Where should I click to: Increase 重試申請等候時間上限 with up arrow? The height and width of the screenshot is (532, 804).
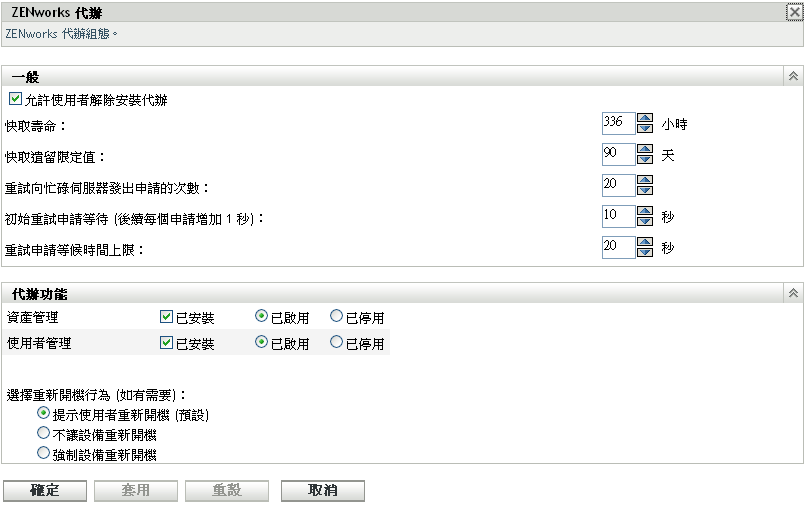645,242
